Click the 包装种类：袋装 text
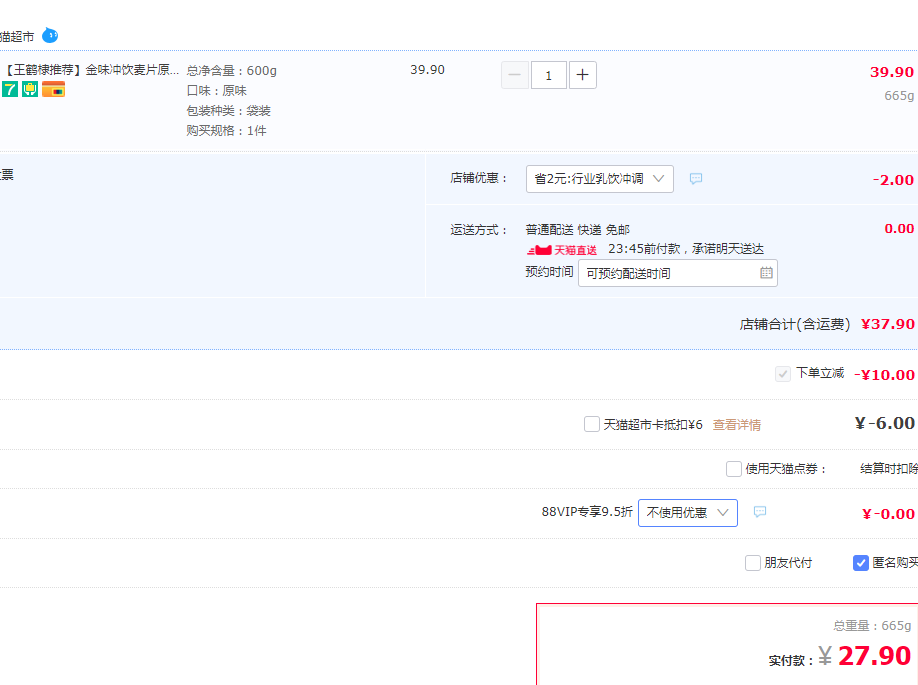The image size is (918, 685). [229, 111]
